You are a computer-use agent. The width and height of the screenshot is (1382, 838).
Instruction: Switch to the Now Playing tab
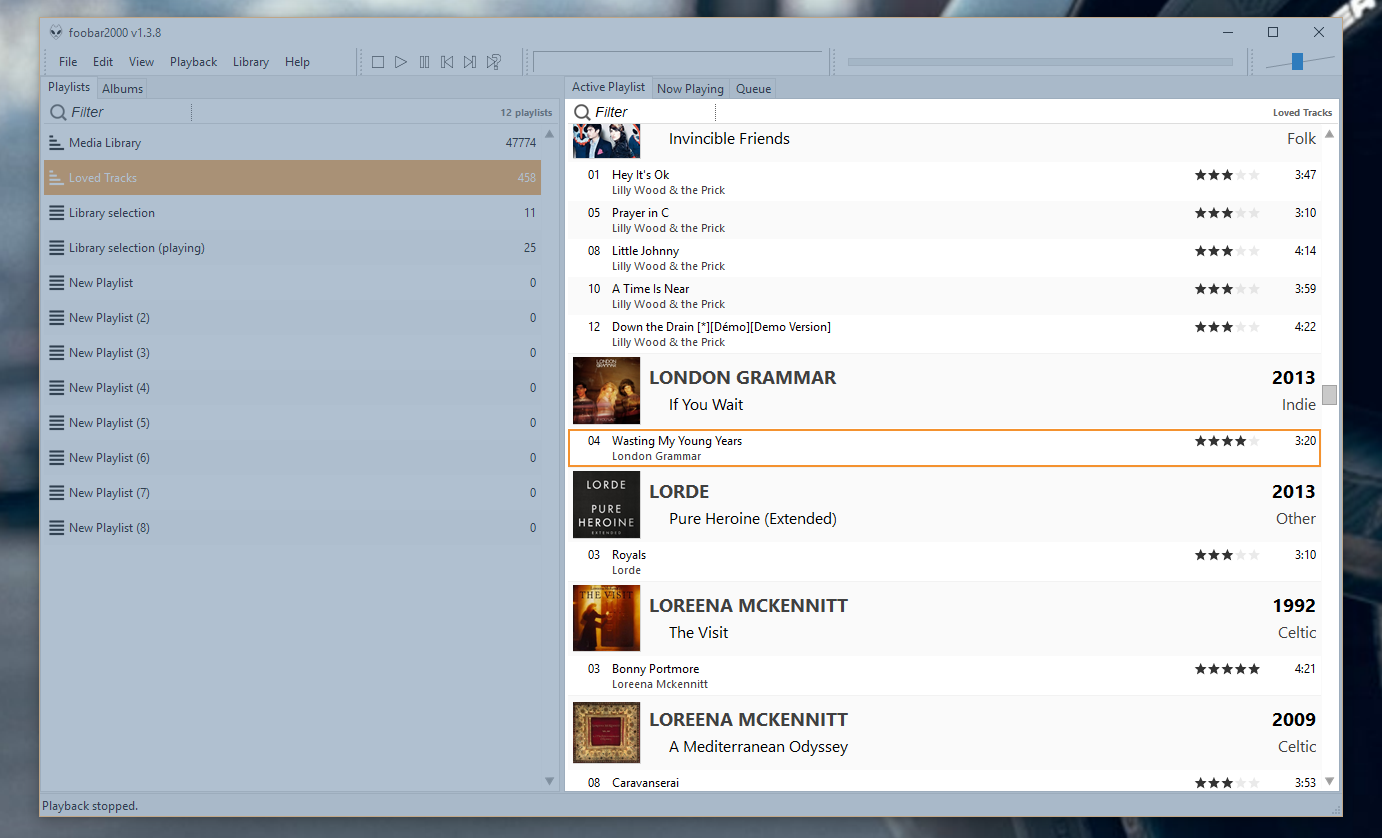(x=690, y=89)
